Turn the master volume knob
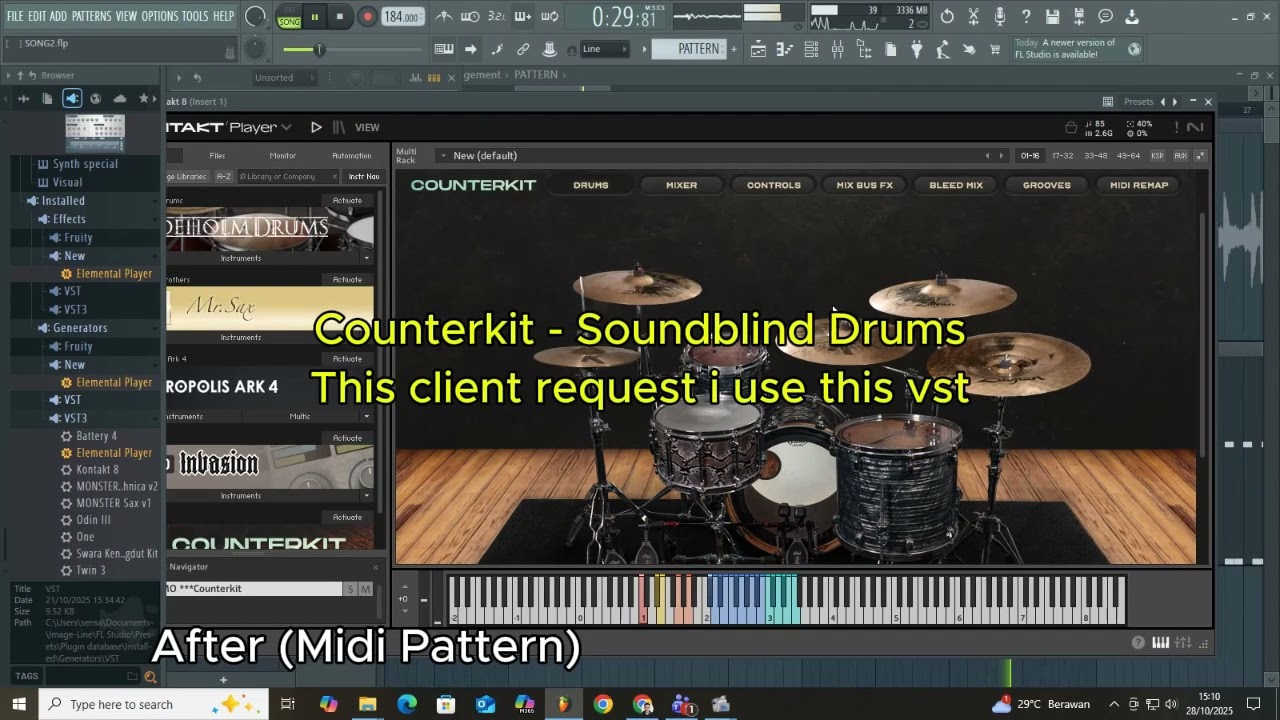Screen dimensions: 1280x720 click(256, 17)
